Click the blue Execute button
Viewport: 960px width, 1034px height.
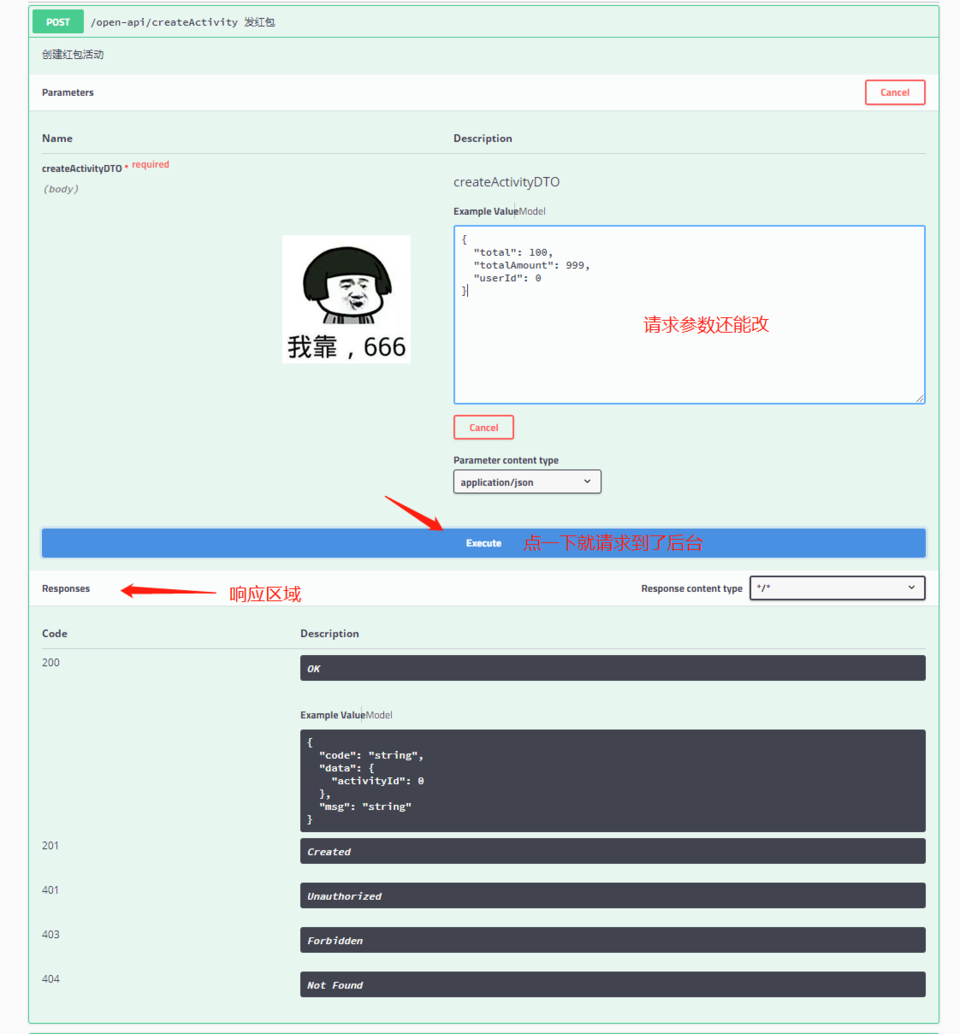point(484,543)
